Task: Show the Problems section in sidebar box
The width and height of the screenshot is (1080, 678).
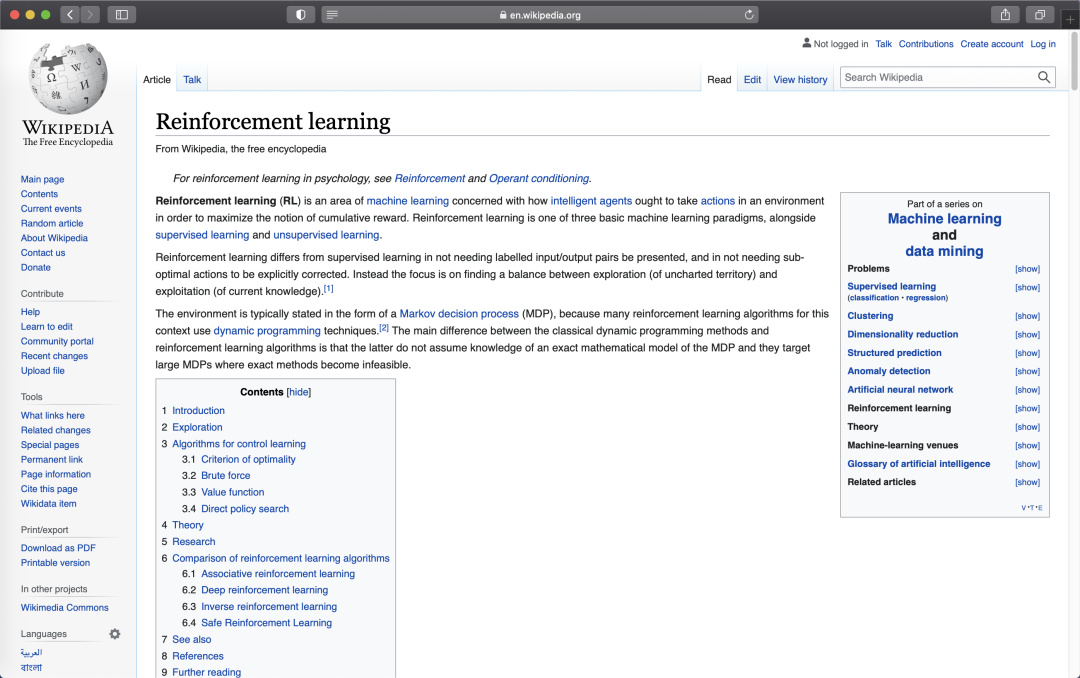Action: 1027,269
